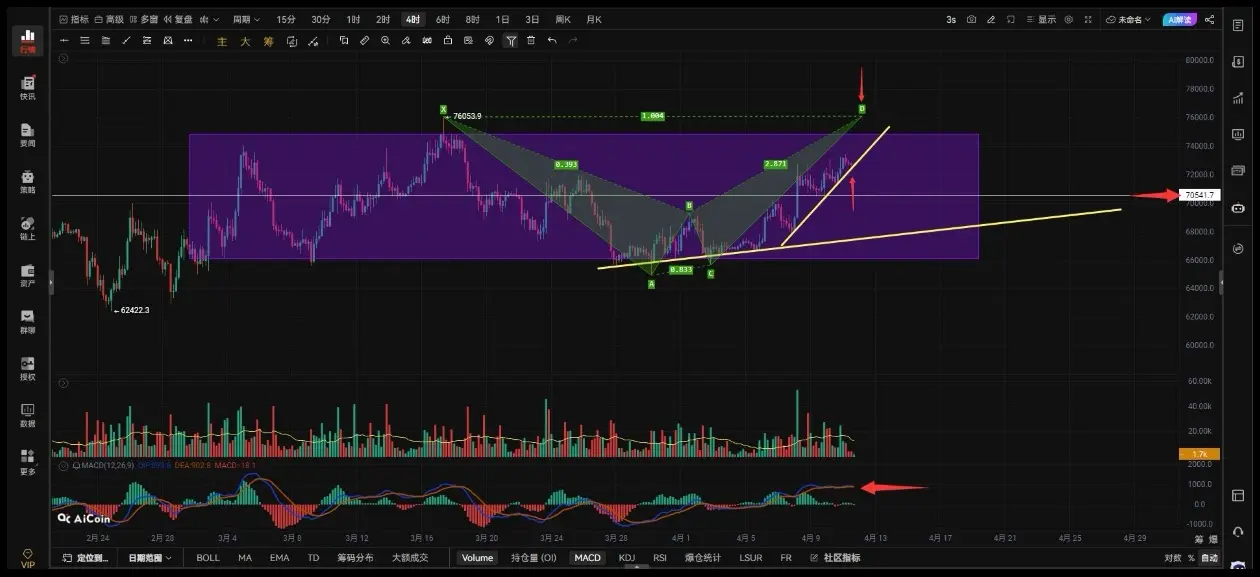Open the 日期范围 date range dropdown
Screen dimensions: 1260x577
(x=150, y=557)
